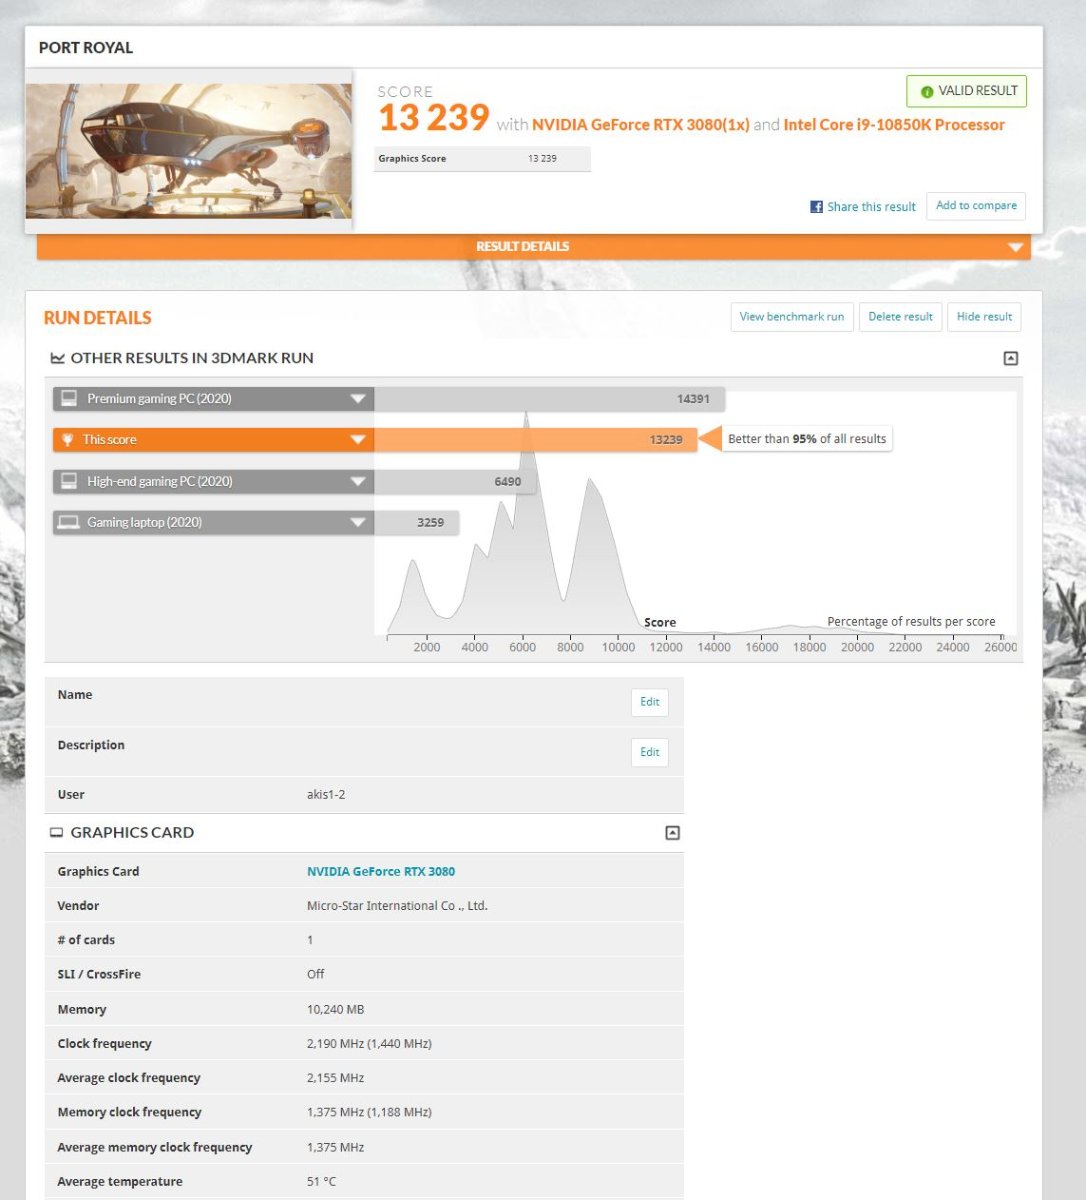Click the Delete result button
The image size is (1086, 1200).
coord(900,317)
